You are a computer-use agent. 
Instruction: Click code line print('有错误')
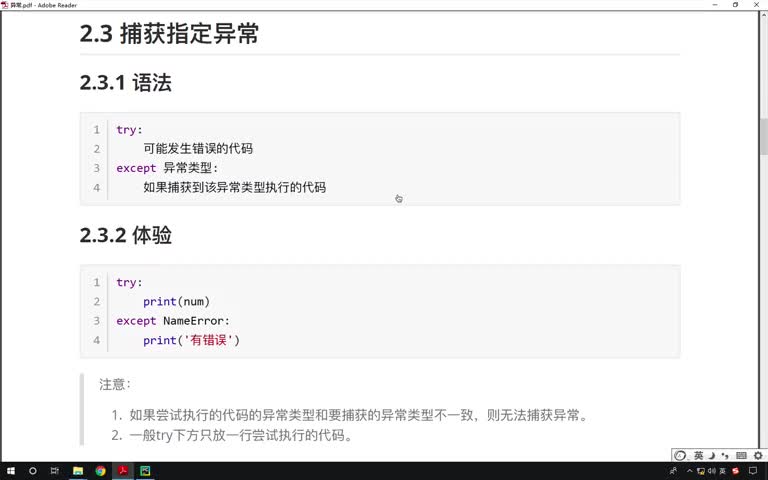point(192,340)
